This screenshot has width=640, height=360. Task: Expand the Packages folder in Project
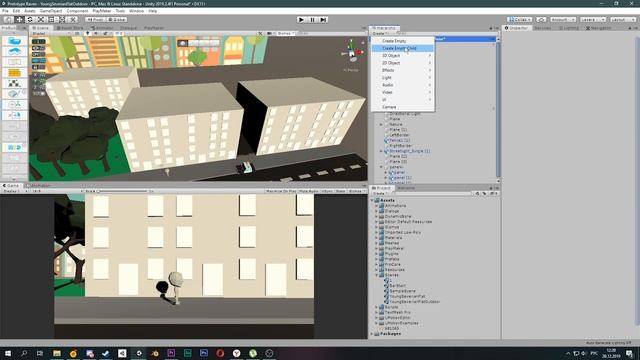pos(372,334)
